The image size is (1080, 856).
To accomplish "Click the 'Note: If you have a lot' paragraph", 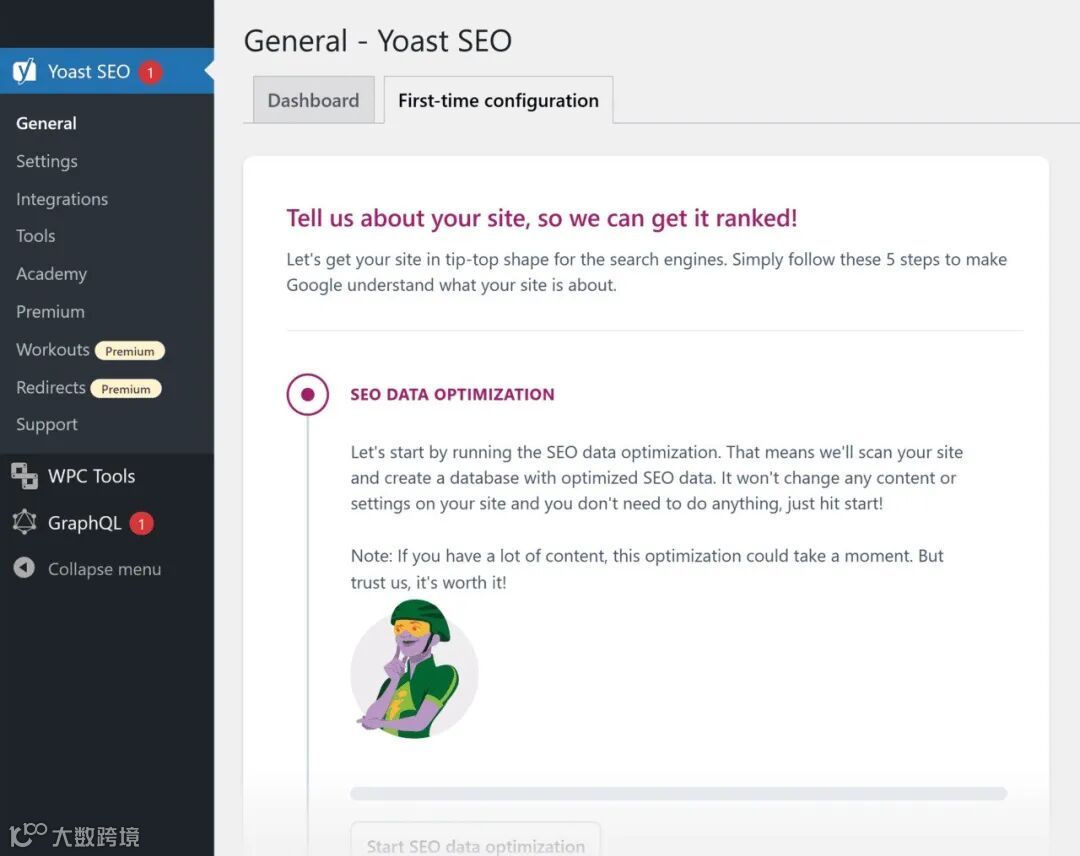I will 647,569.
